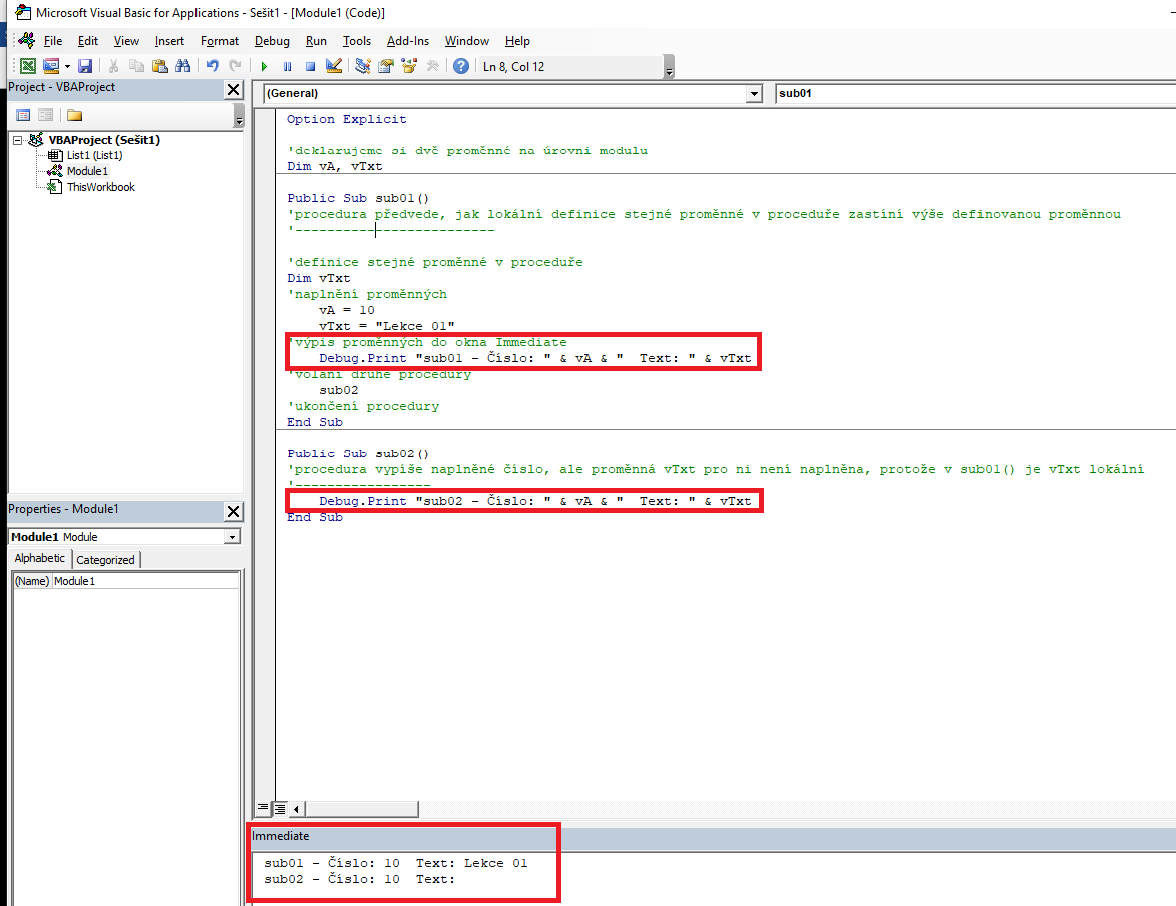Image resolution: width=1176 pixels, height=906 pixels.
Task: Switch to Procedure View at the bottom left
Action: [264, 807]
